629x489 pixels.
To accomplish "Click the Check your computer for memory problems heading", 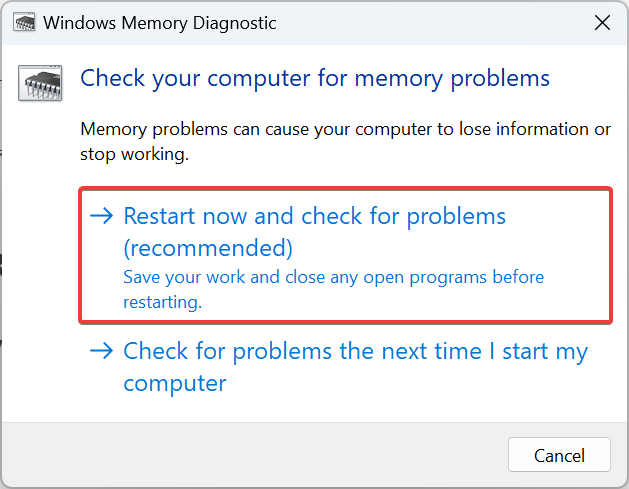I will [x=314, y=78].
